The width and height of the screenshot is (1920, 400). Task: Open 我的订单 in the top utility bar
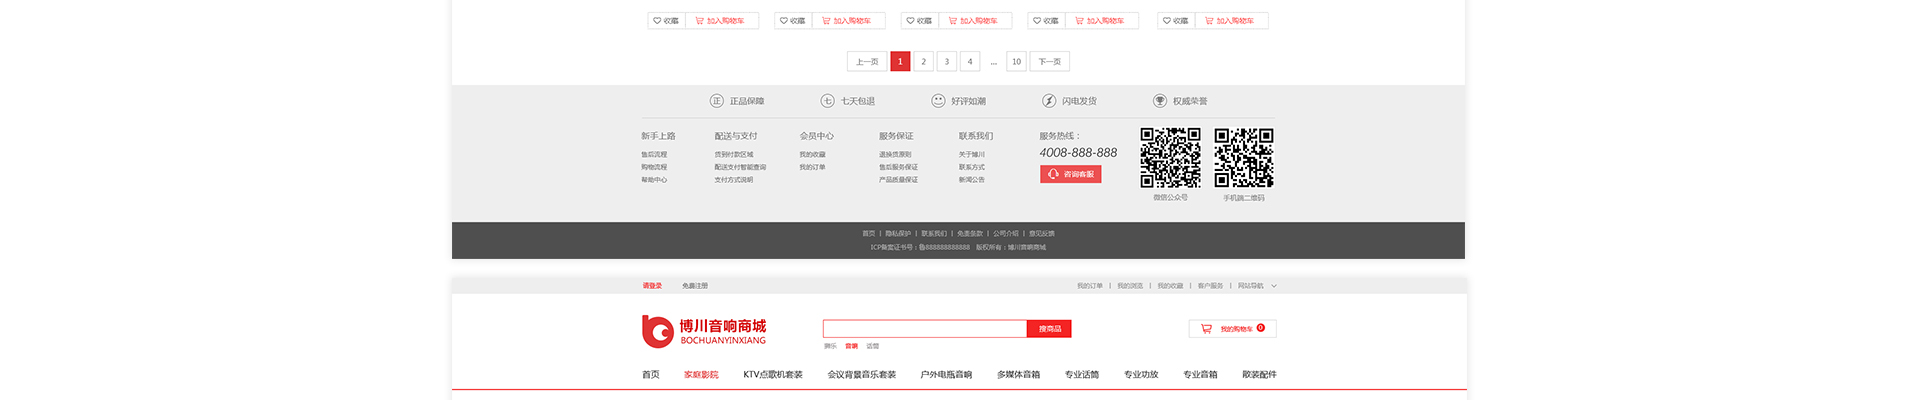coord(1090,286)
